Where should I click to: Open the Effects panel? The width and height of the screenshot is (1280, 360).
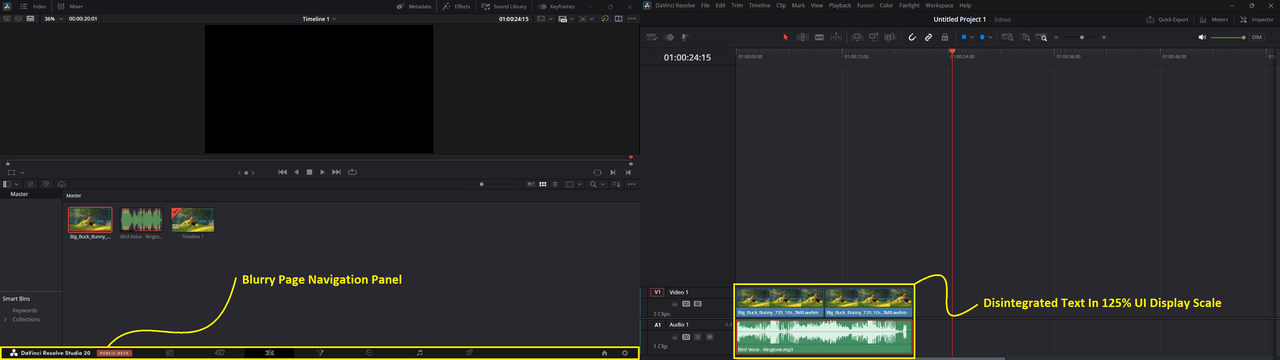tap(456, 6)
